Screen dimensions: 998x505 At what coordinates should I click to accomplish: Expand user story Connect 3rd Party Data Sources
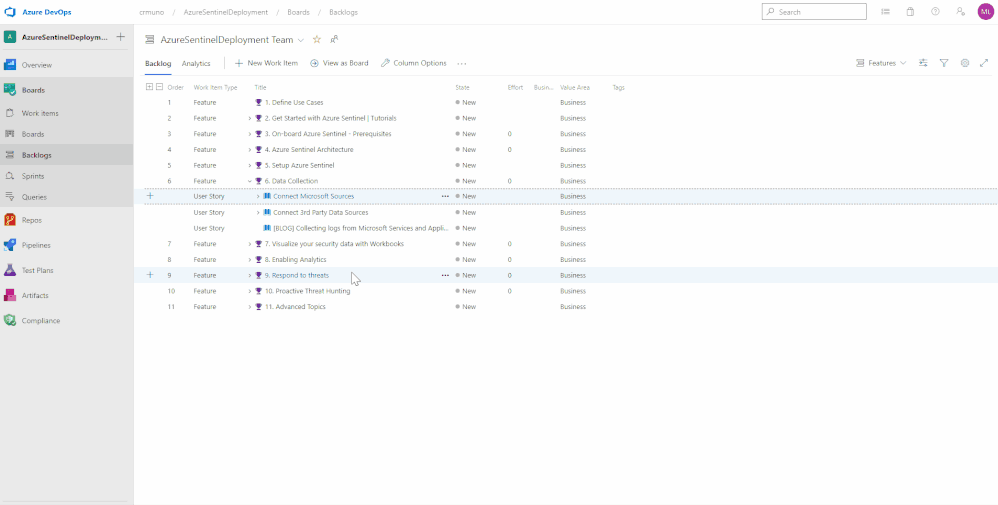(258, 212)
